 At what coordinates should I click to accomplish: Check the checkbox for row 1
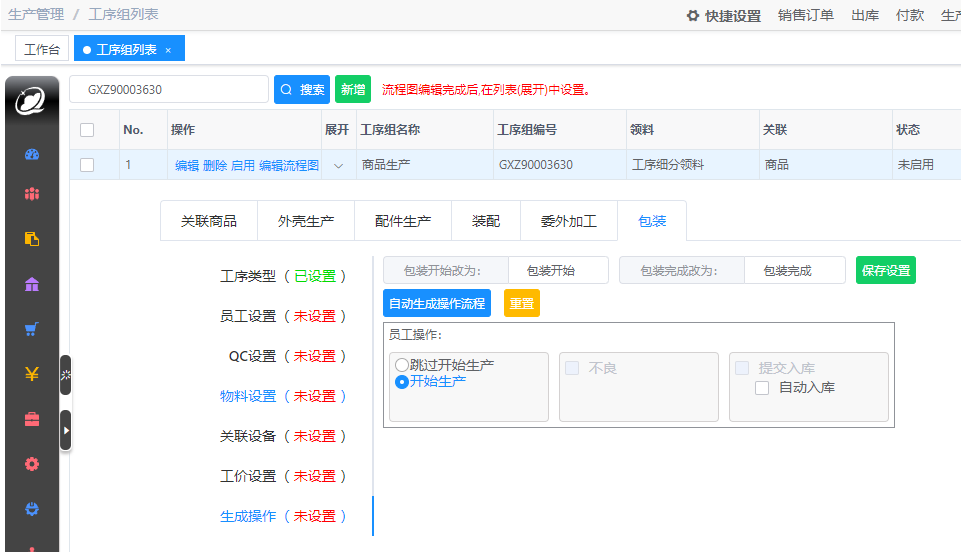pyautogui.click(x=87, y=165)
